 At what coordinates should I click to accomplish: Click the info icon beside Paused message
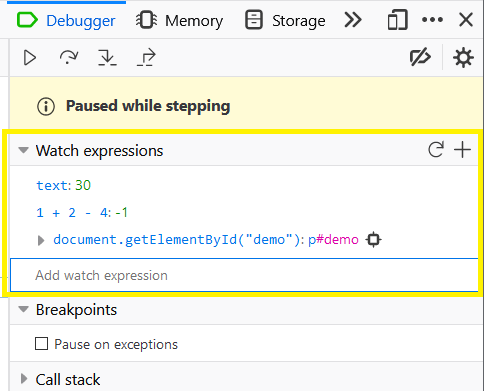tap(46, 107)
